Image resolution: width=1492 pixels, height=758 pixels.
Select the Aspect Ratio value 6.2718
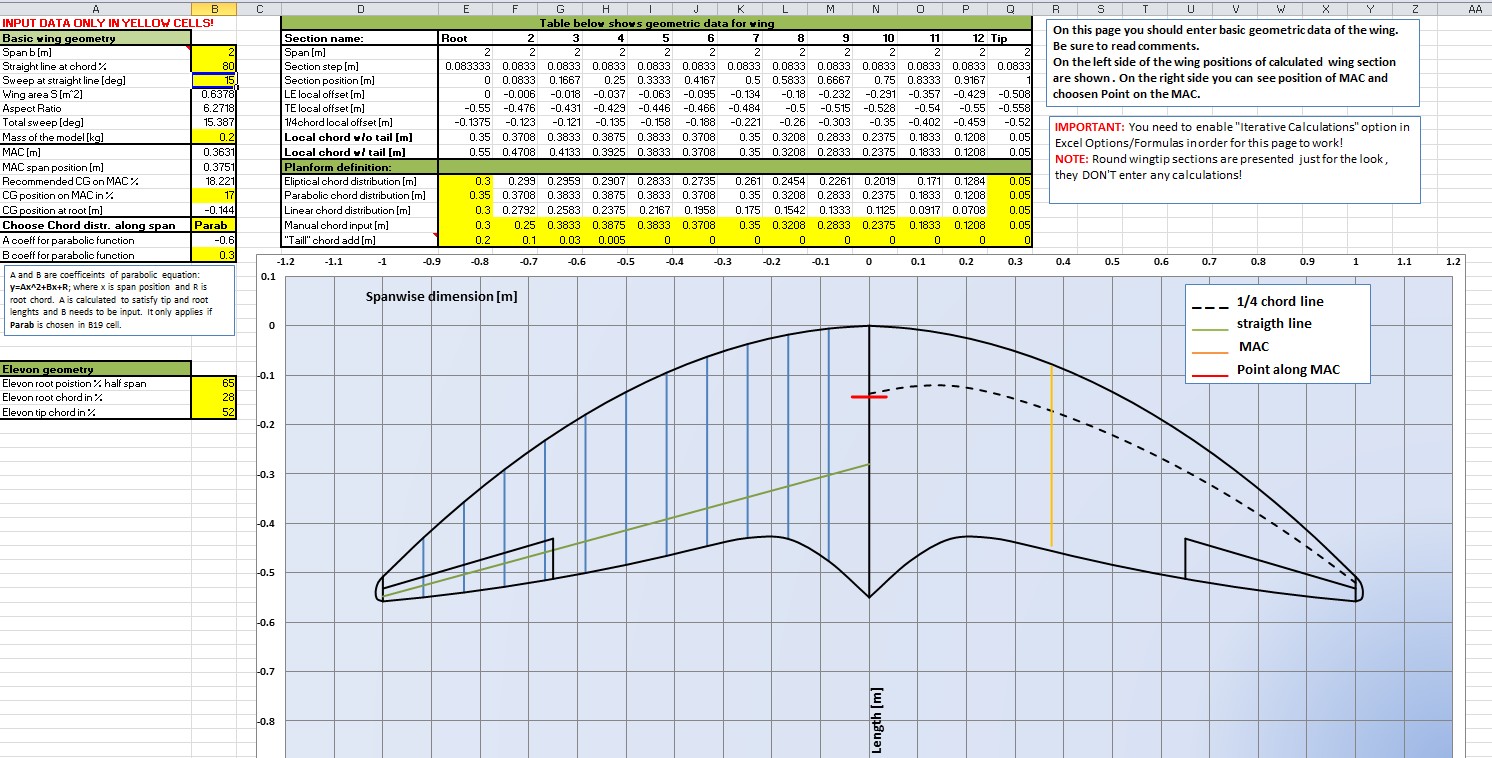214,108
